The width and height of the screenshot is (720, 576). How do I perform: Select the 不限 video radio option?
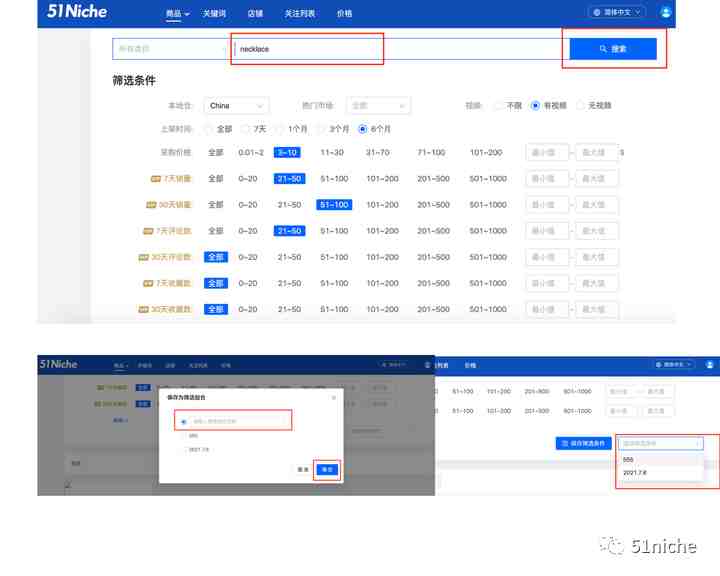pos(498,106)
